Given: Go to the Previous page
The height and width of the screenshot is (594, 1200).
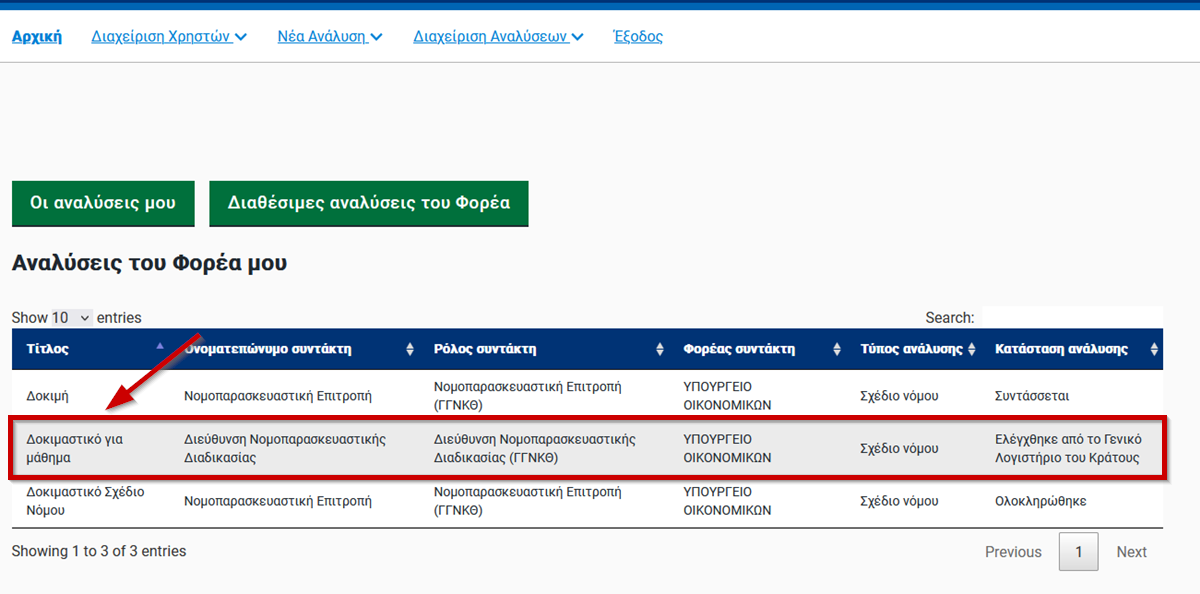Looking at the screenshot, I should point(1013,552).
